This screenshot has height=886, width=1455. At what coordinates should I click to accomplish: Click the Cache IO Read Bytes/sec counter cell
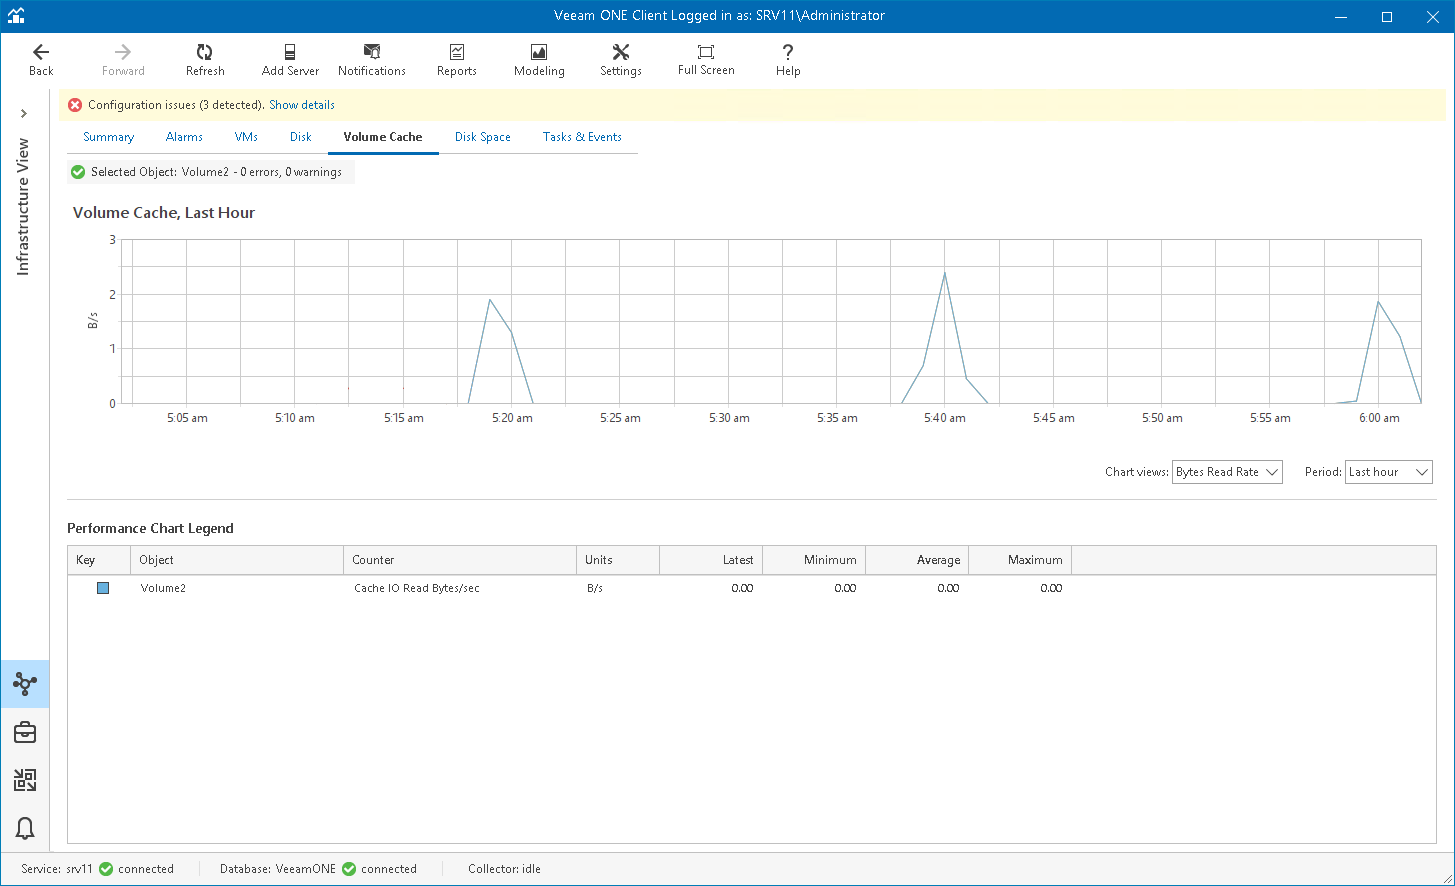(417, 588)
